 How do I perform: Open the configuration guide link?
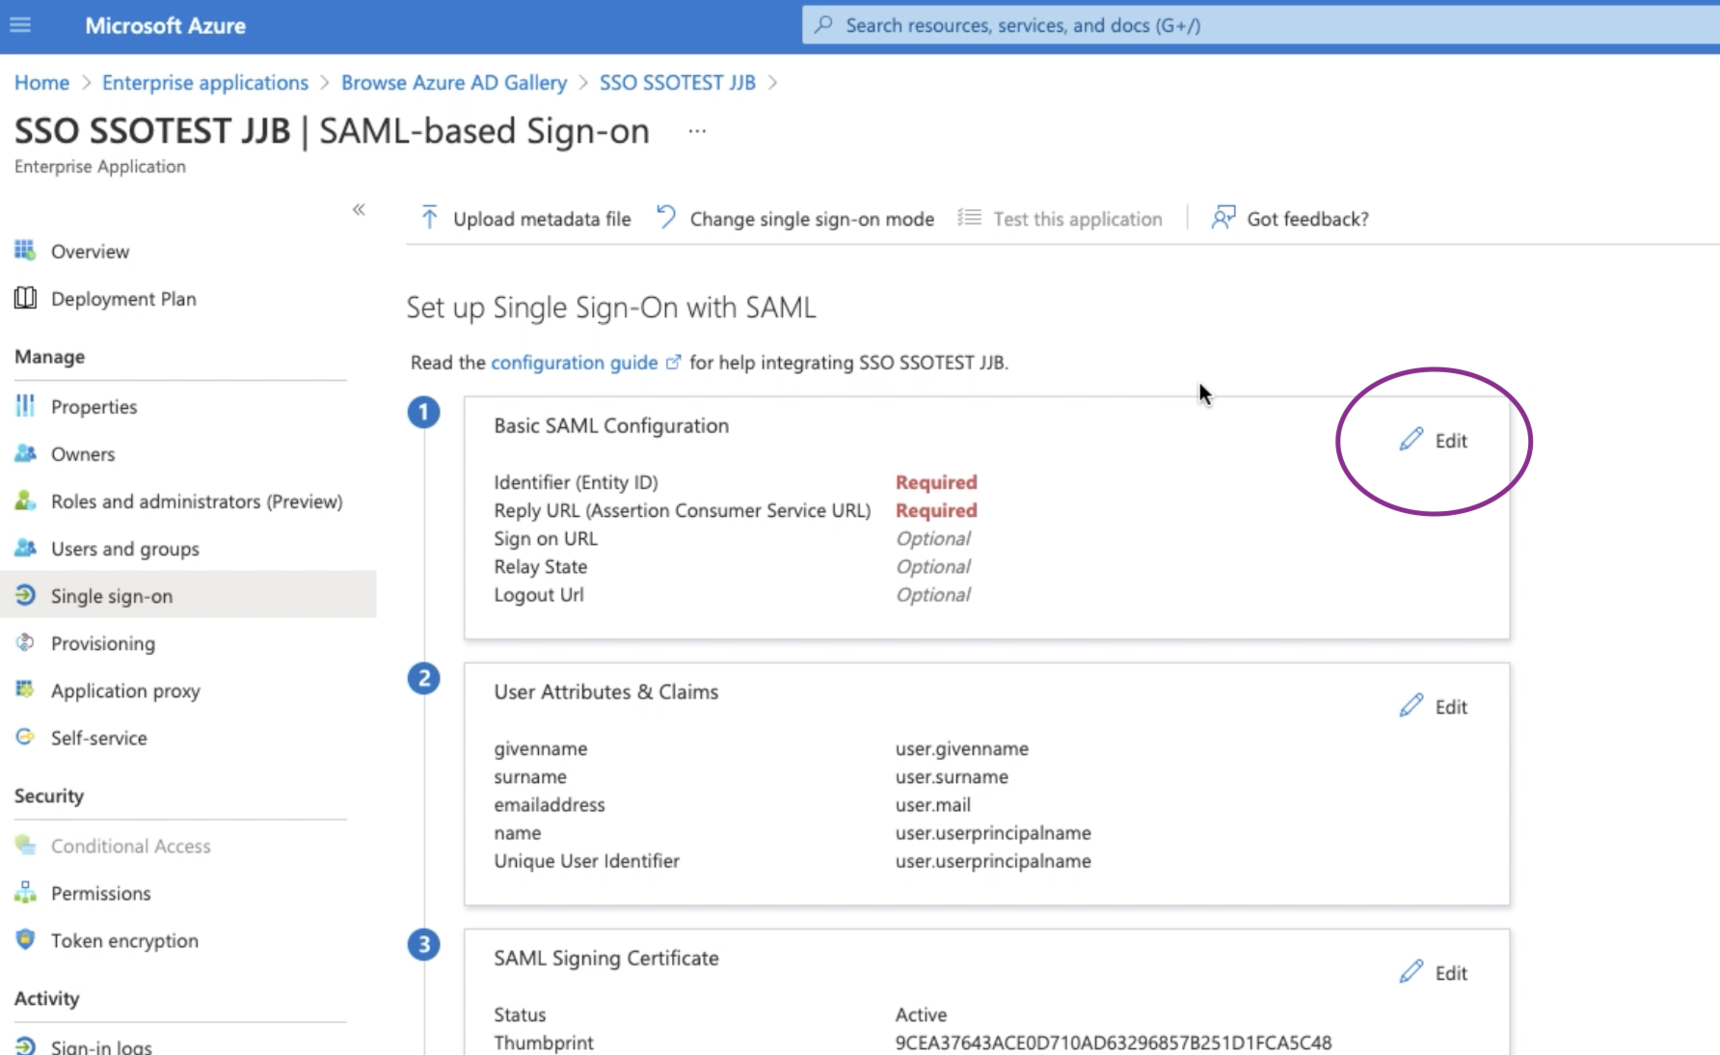click(574, 362)
